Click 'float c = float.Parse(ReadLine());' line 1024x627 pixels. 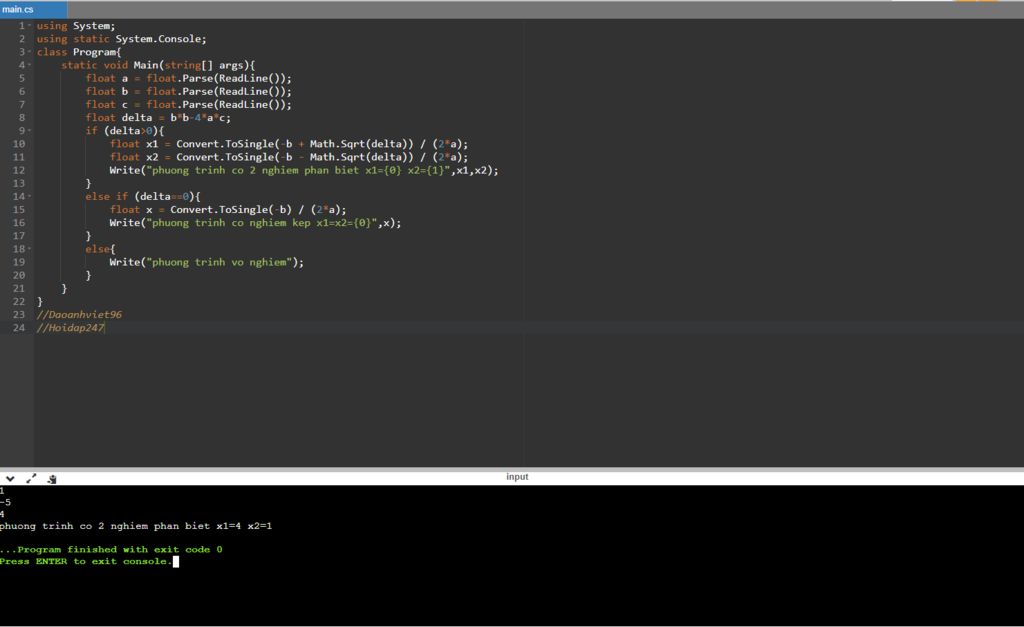click(x=189, y=104)
